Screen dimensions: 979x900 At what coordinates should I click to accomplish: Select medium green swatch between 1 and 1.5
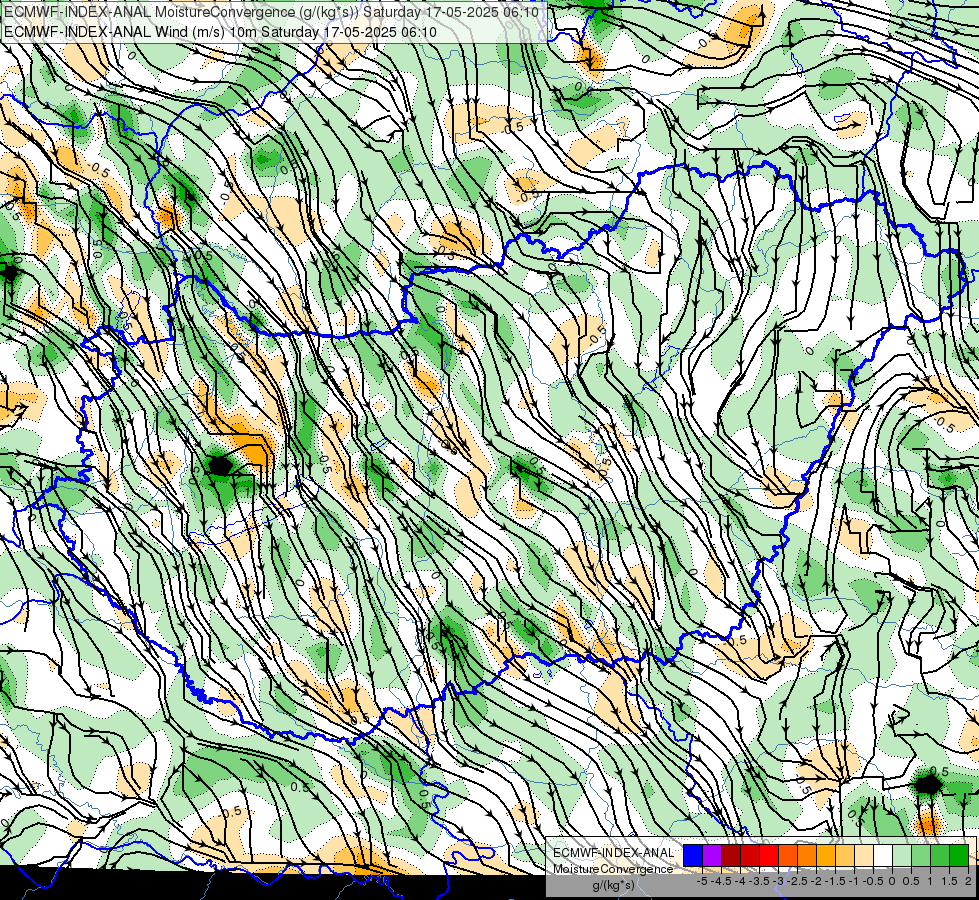[x=940, y=855]
